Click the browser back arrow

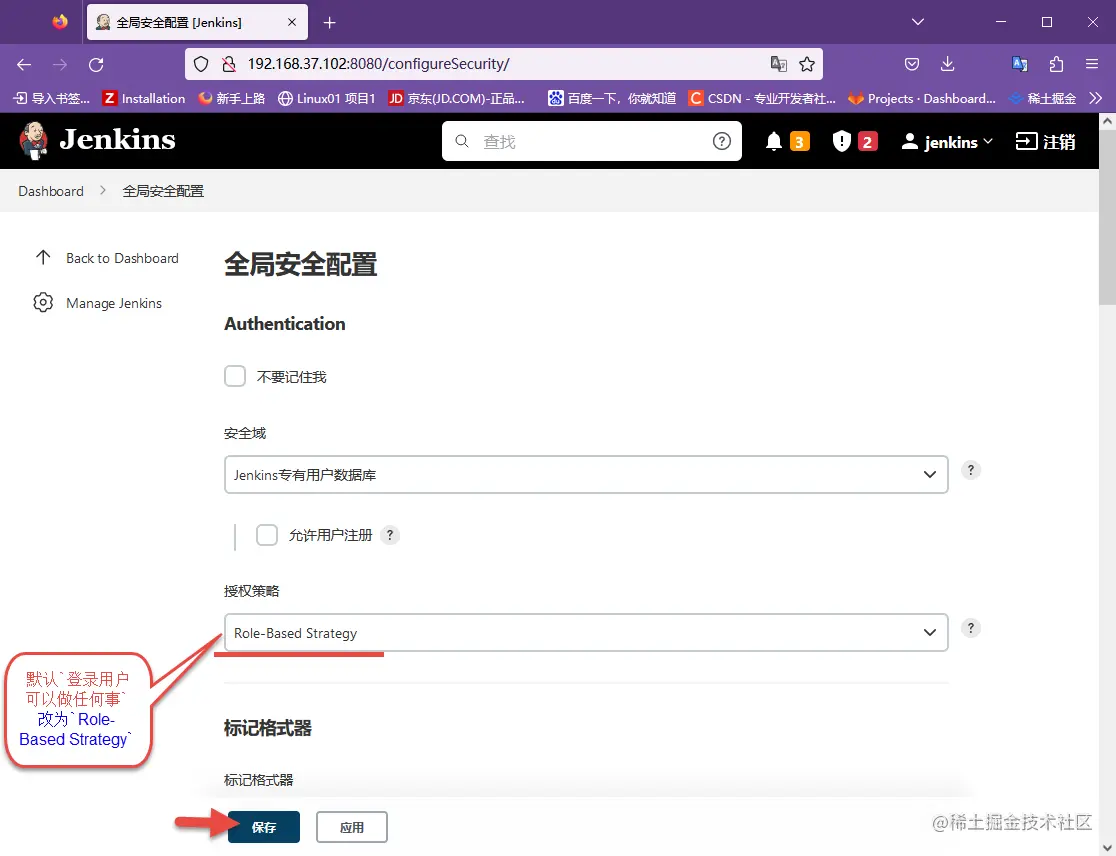24,65
